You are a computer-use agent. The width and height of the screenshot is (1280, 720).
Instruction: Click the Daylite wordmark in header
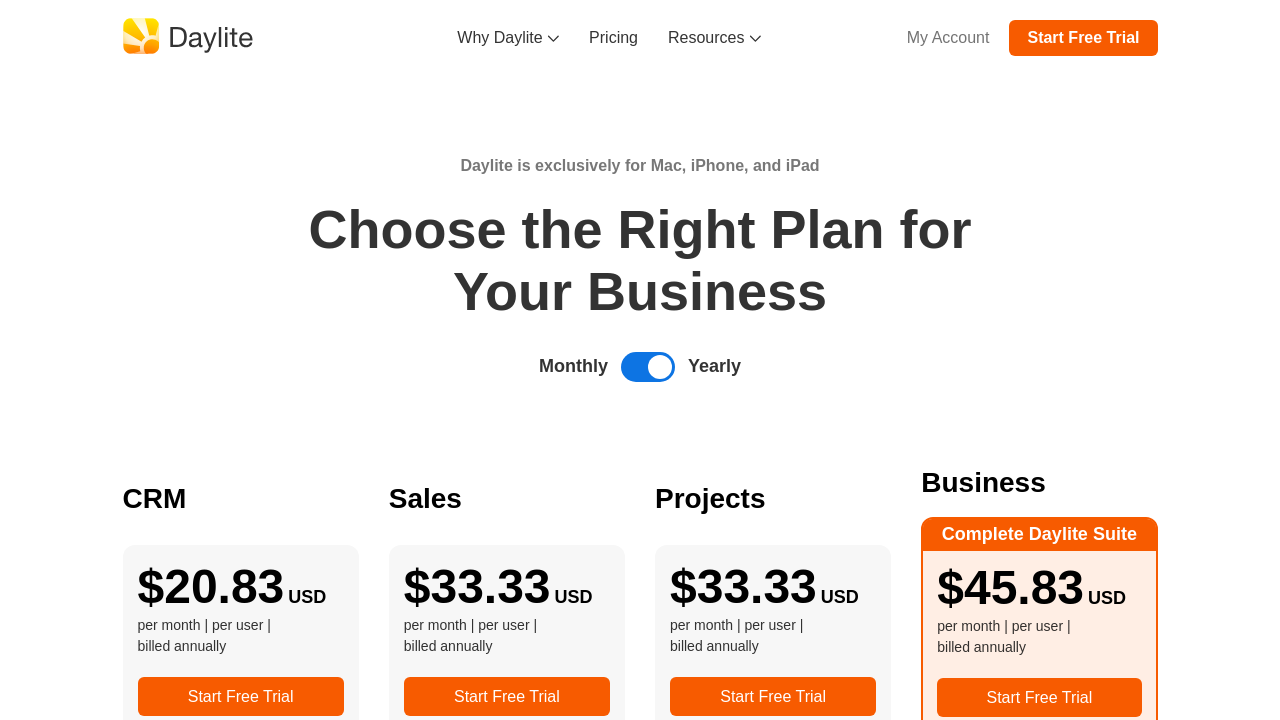210,38
